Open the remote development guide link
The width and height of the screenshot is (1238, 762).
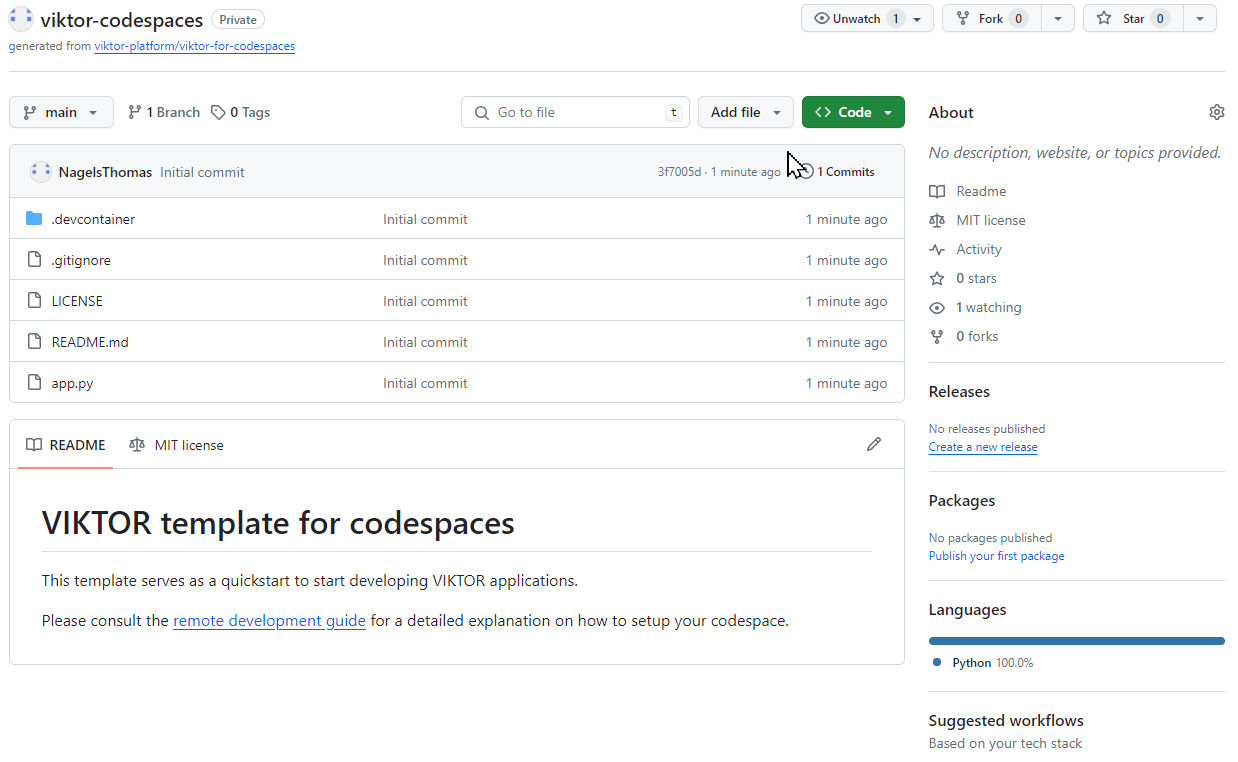click(x=269, y=621)
